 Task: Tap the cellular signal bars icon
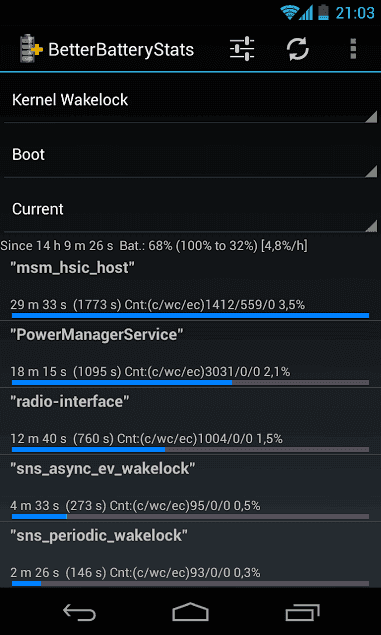[x=306, y=13]
